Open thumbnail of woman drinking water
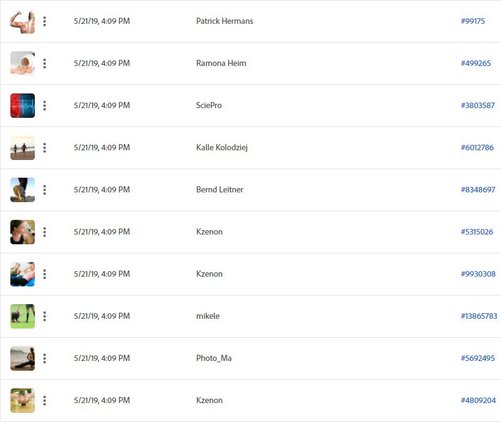501x422 pixels. (23, 232)
